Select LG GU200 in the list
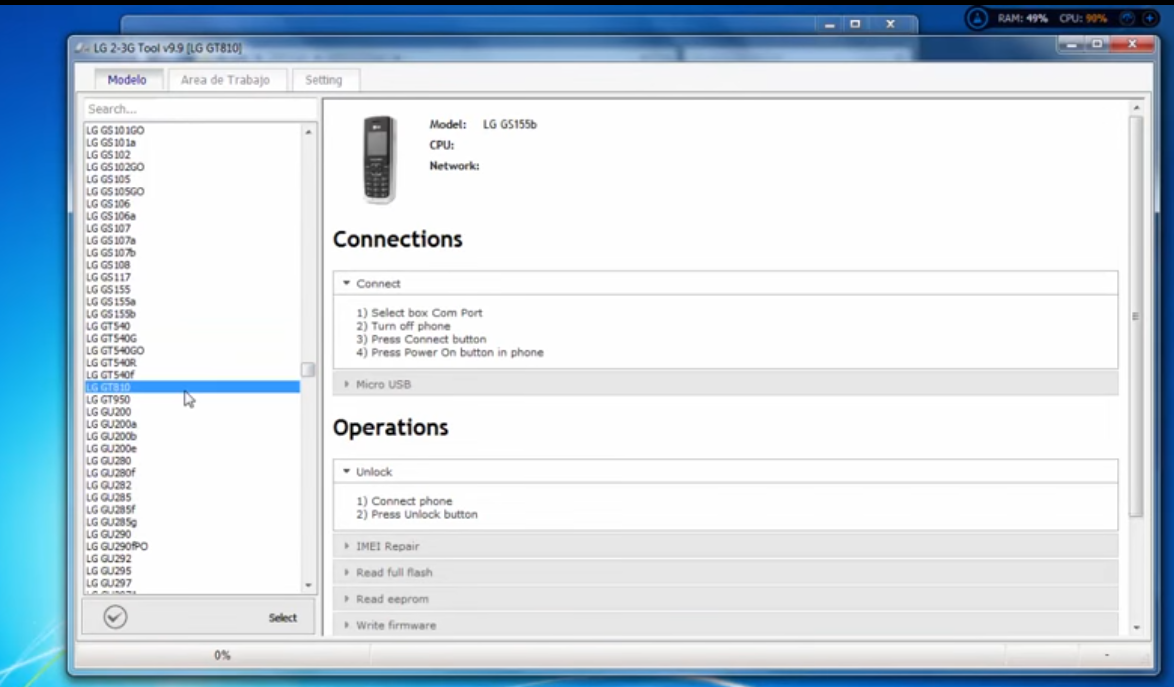The height and width of the screenshot is (687, 1174). click(192, 412)
